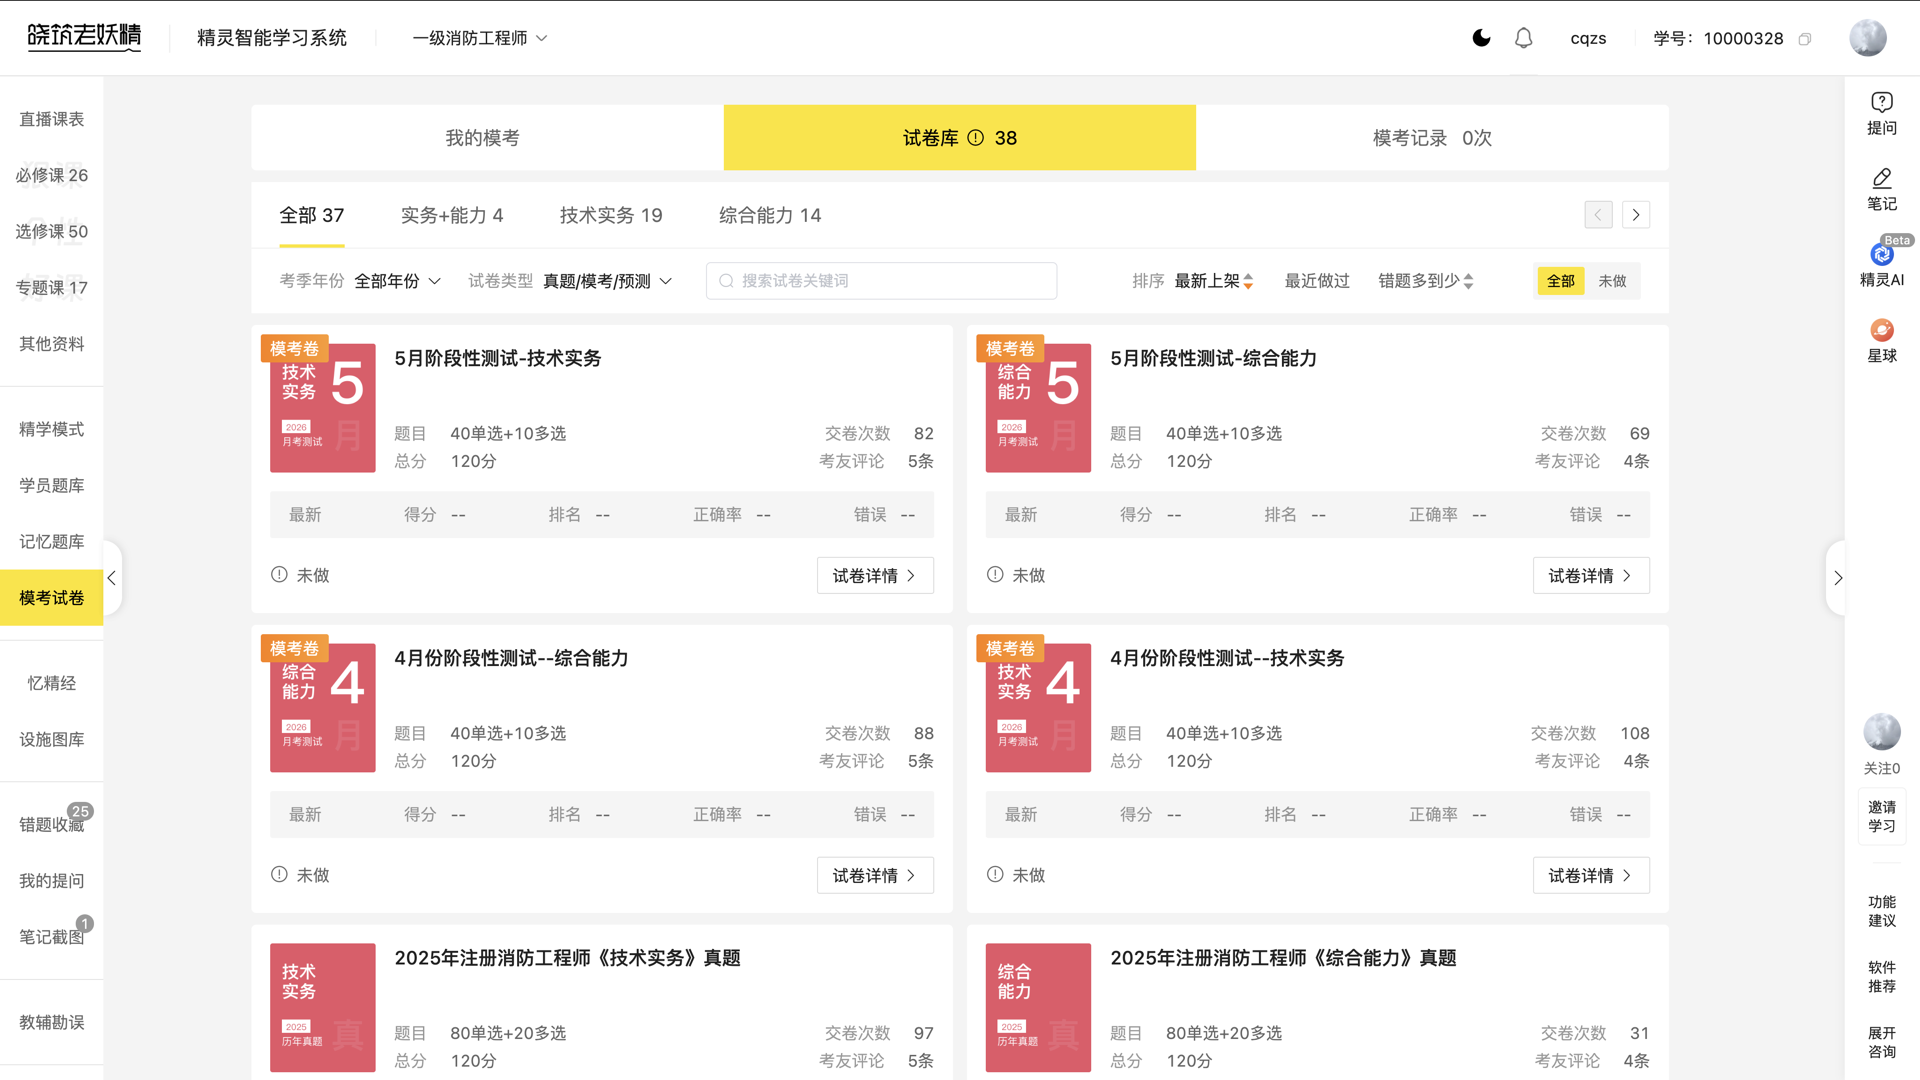Image resolution: width=1920 pixels, height=1080 pixels.
Task: Select 全部 filter toggle
Action: (1561, 281)
